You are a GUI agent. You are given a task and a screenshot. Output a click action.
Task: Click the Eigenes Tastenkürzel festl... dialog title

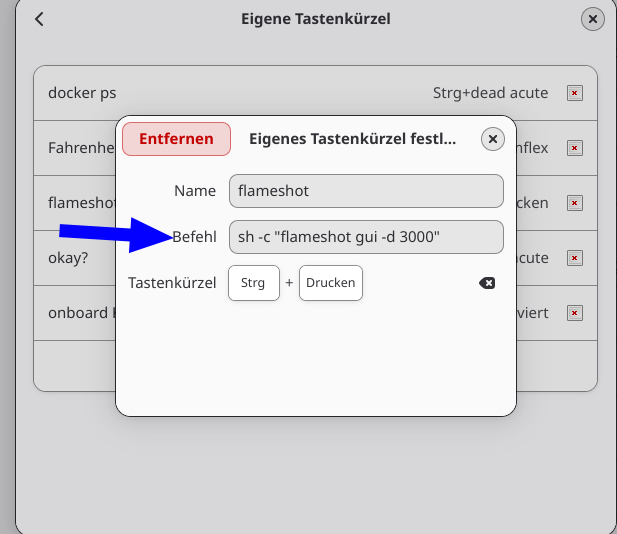[353, 139]
